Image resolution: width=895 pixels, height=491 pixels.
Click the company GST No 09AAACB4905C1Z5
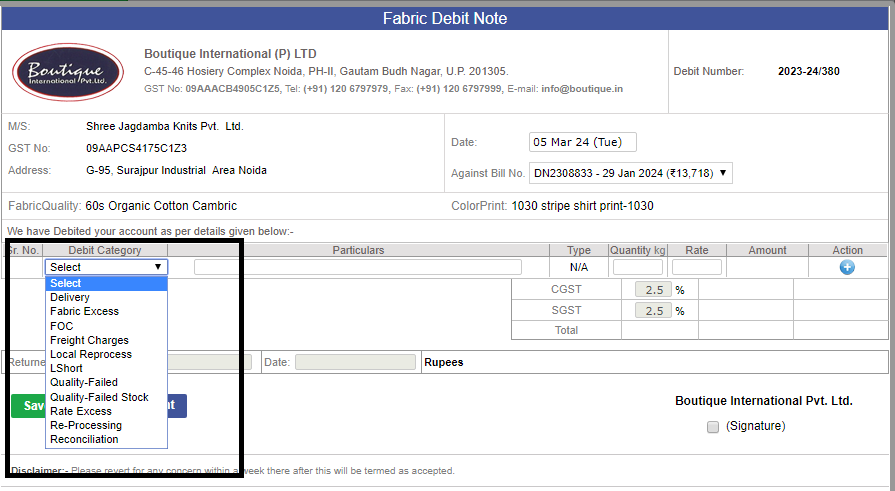click(232, 89)
